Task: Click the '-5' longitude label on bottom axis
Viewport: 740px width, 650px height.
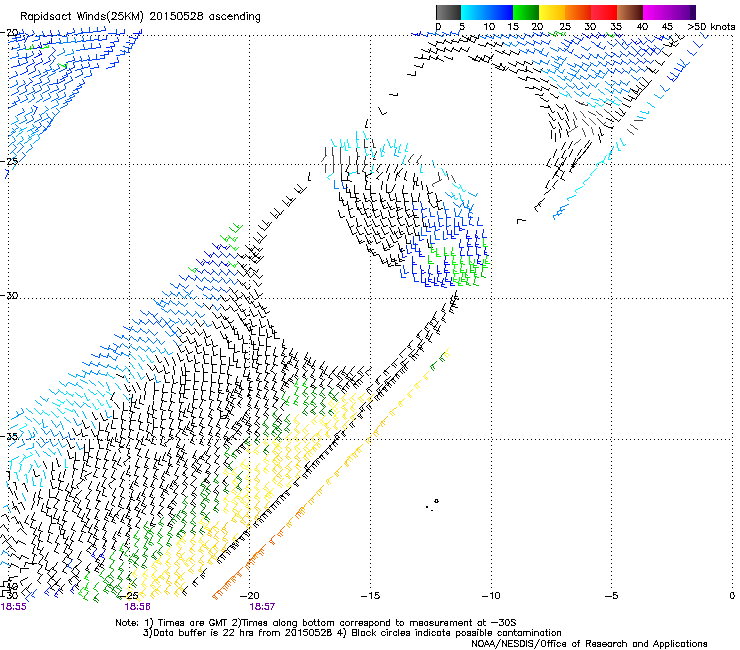Action: tap(611, 596)
